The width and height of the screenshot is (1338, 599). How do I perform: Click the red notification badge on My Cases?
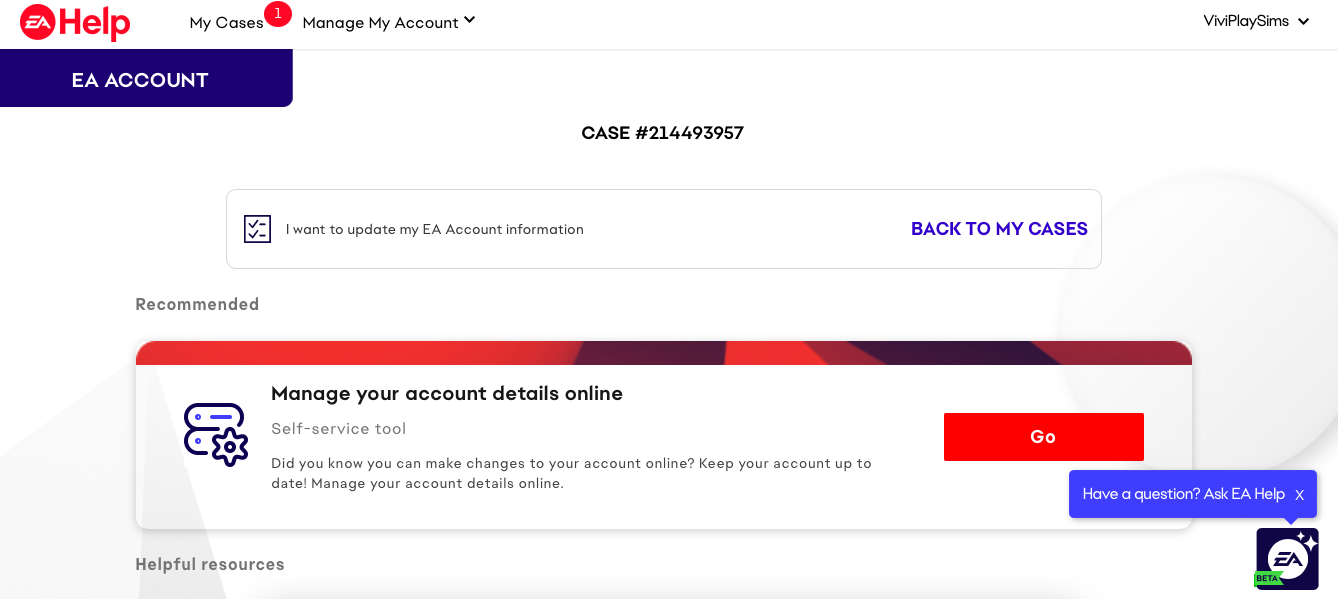[x=278, y=14]
